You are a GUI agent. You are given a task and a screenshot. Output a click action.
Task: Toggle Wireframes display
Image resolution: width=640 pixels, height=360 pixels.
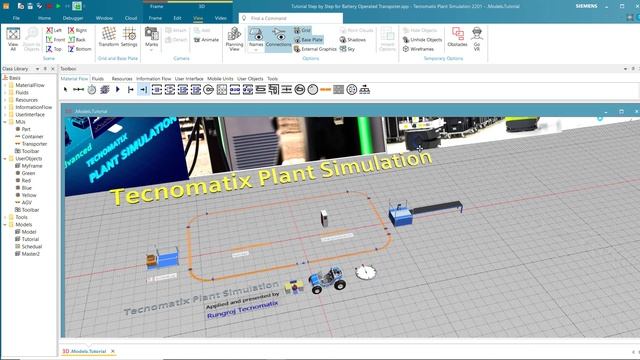point(418,49)
